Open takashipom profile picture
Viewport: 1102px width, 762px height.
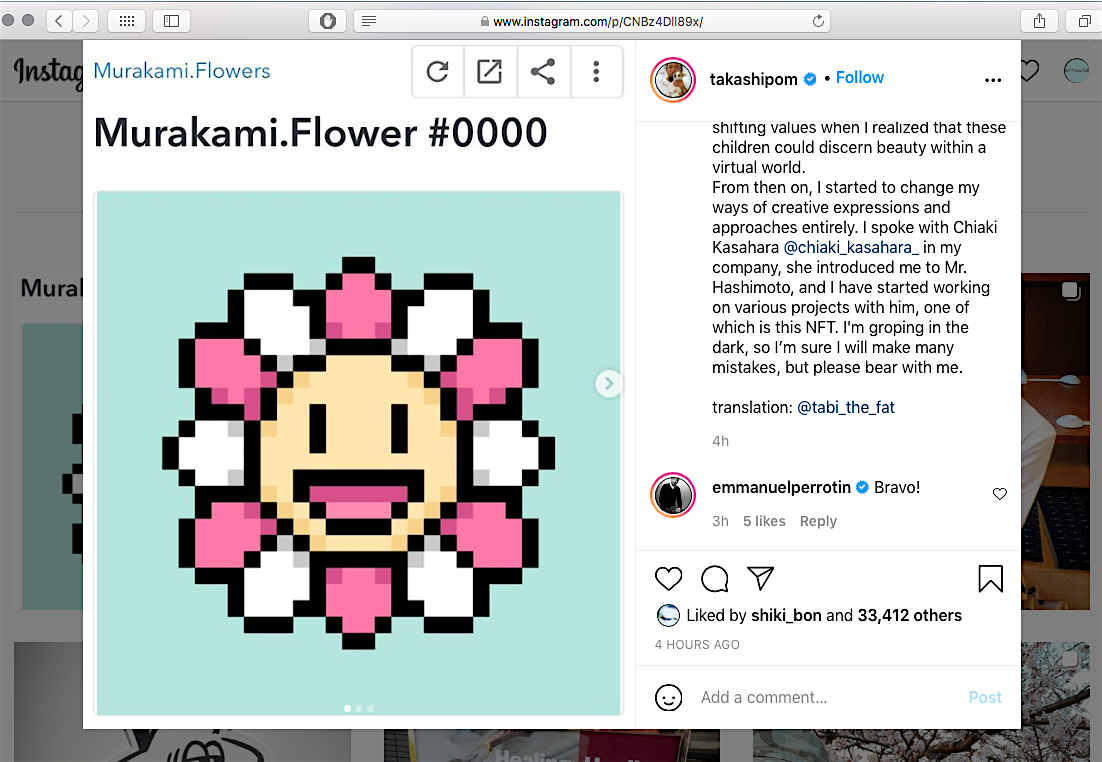pos(673,79)
